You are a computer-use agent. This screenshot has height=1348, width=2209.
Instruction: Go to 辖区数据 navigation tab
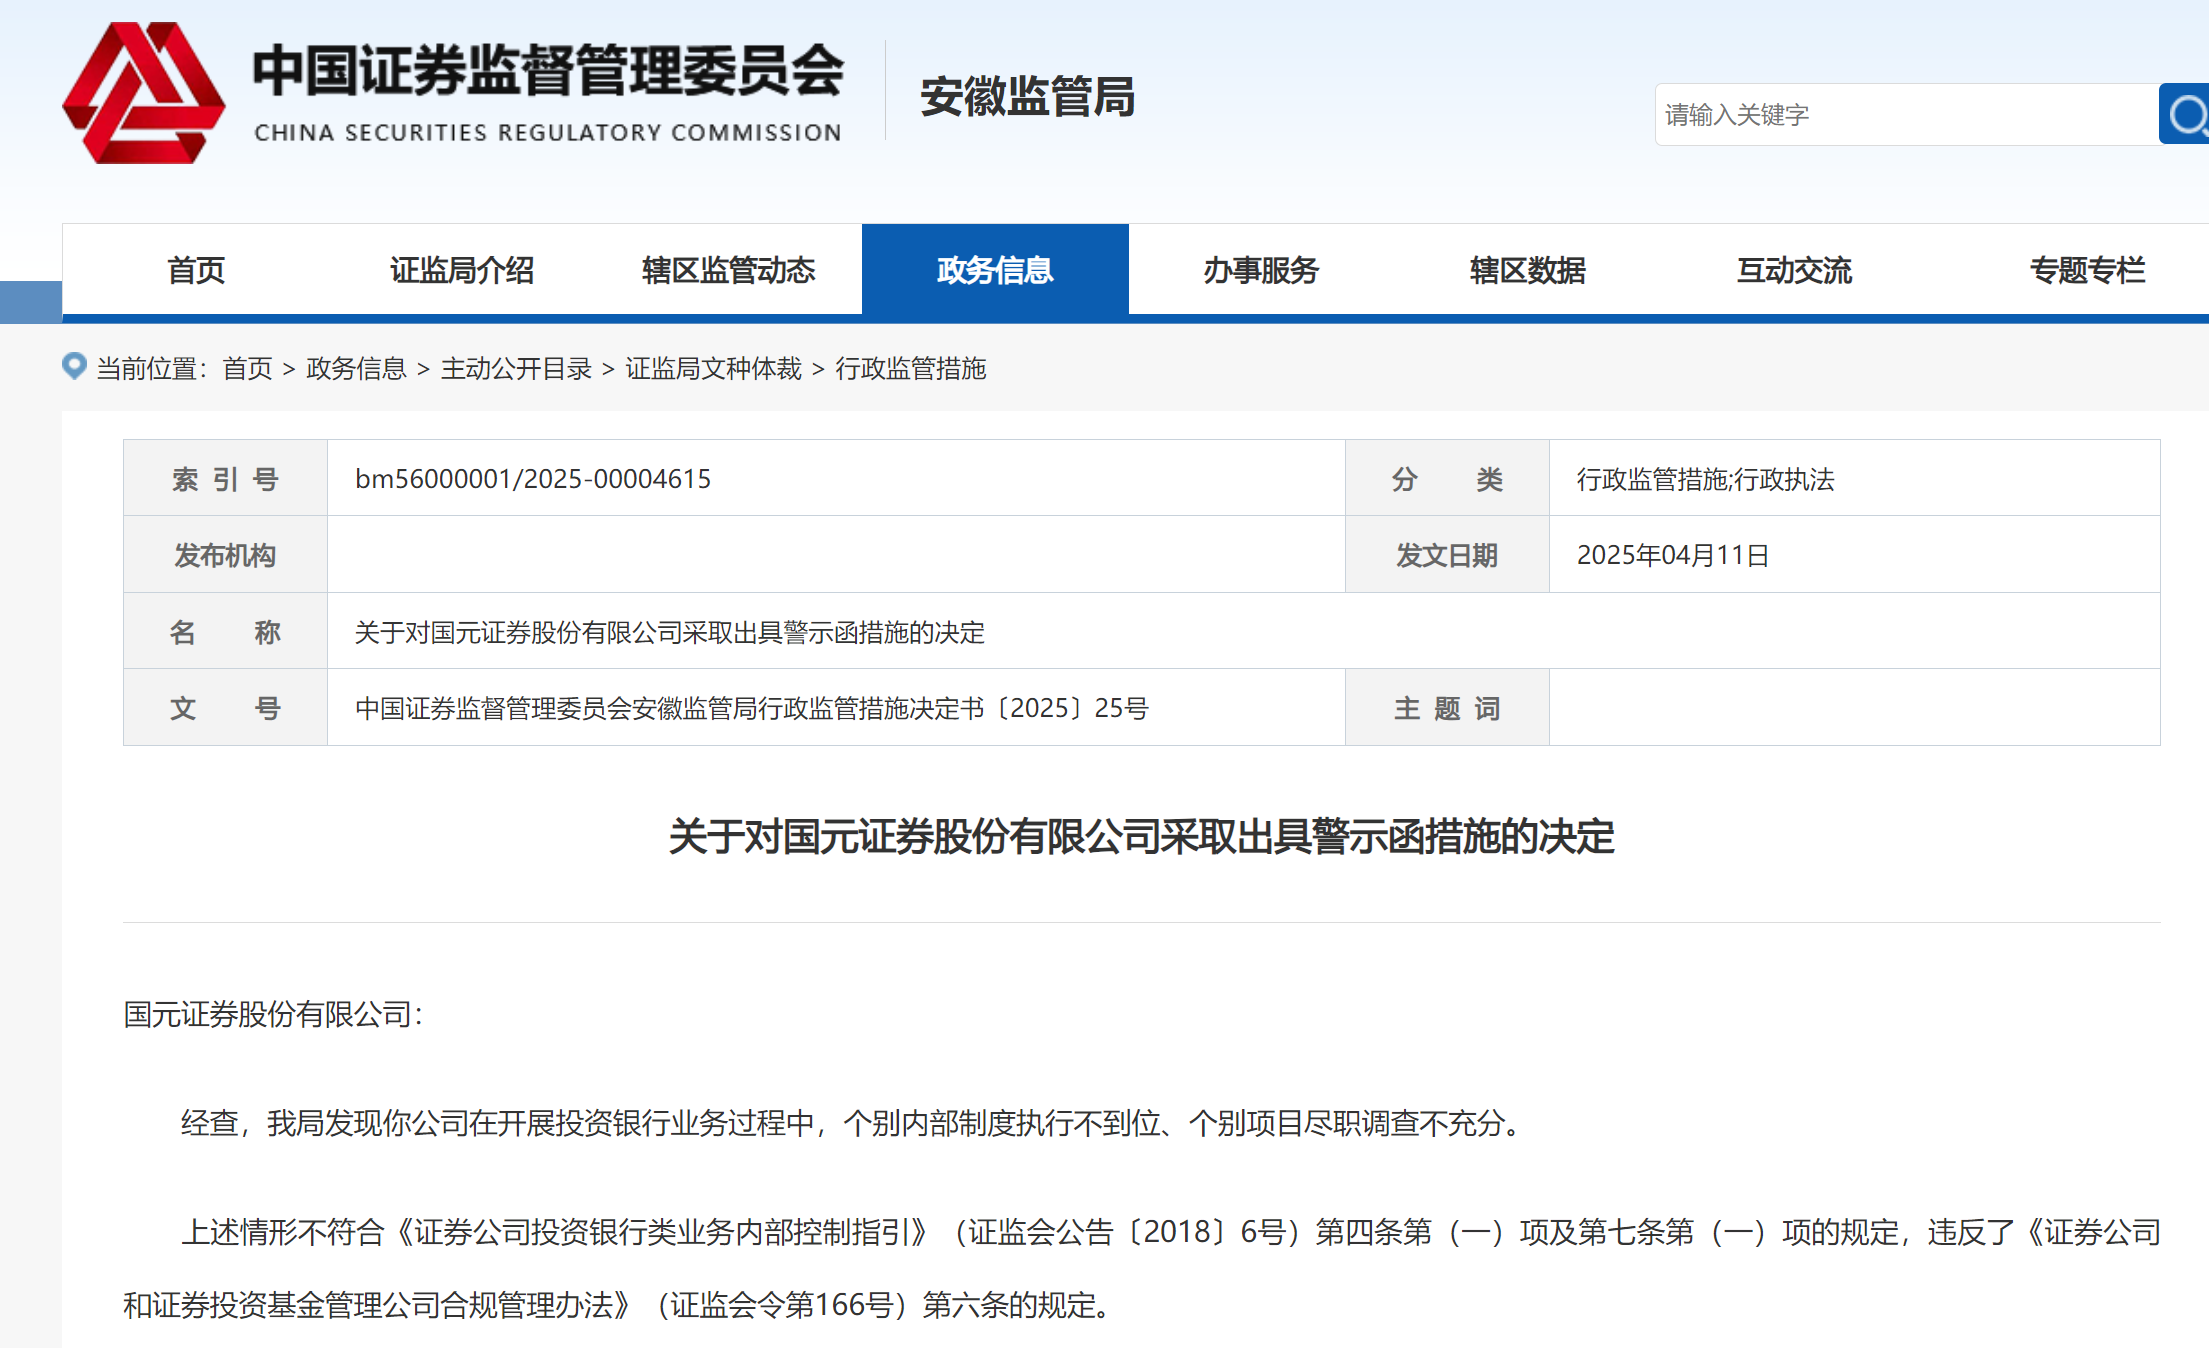coord(1527,270)
